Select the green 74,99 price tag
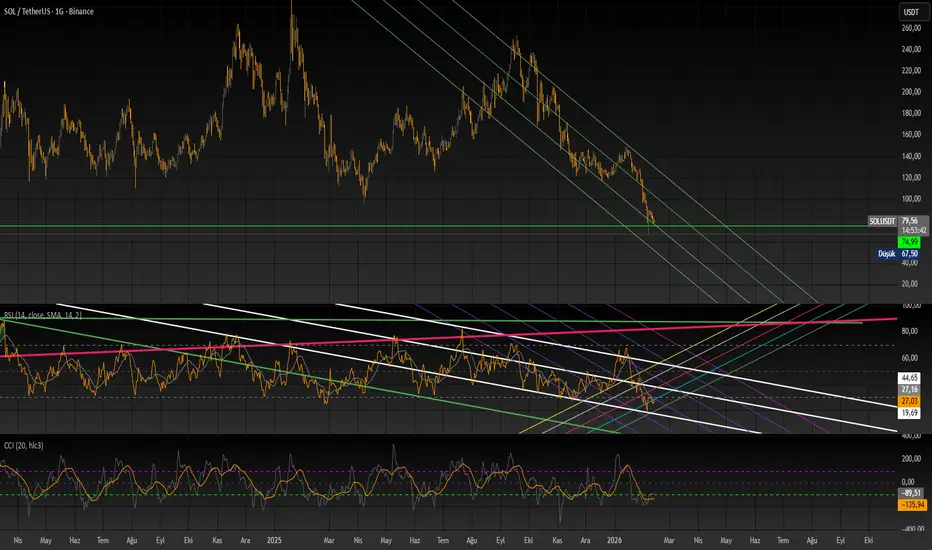Viewport: 932px width, 550px height. 909,241
